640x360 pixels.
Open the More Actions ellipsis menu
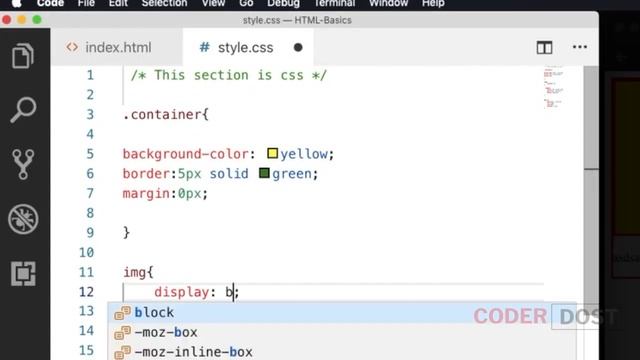(580, 47)
